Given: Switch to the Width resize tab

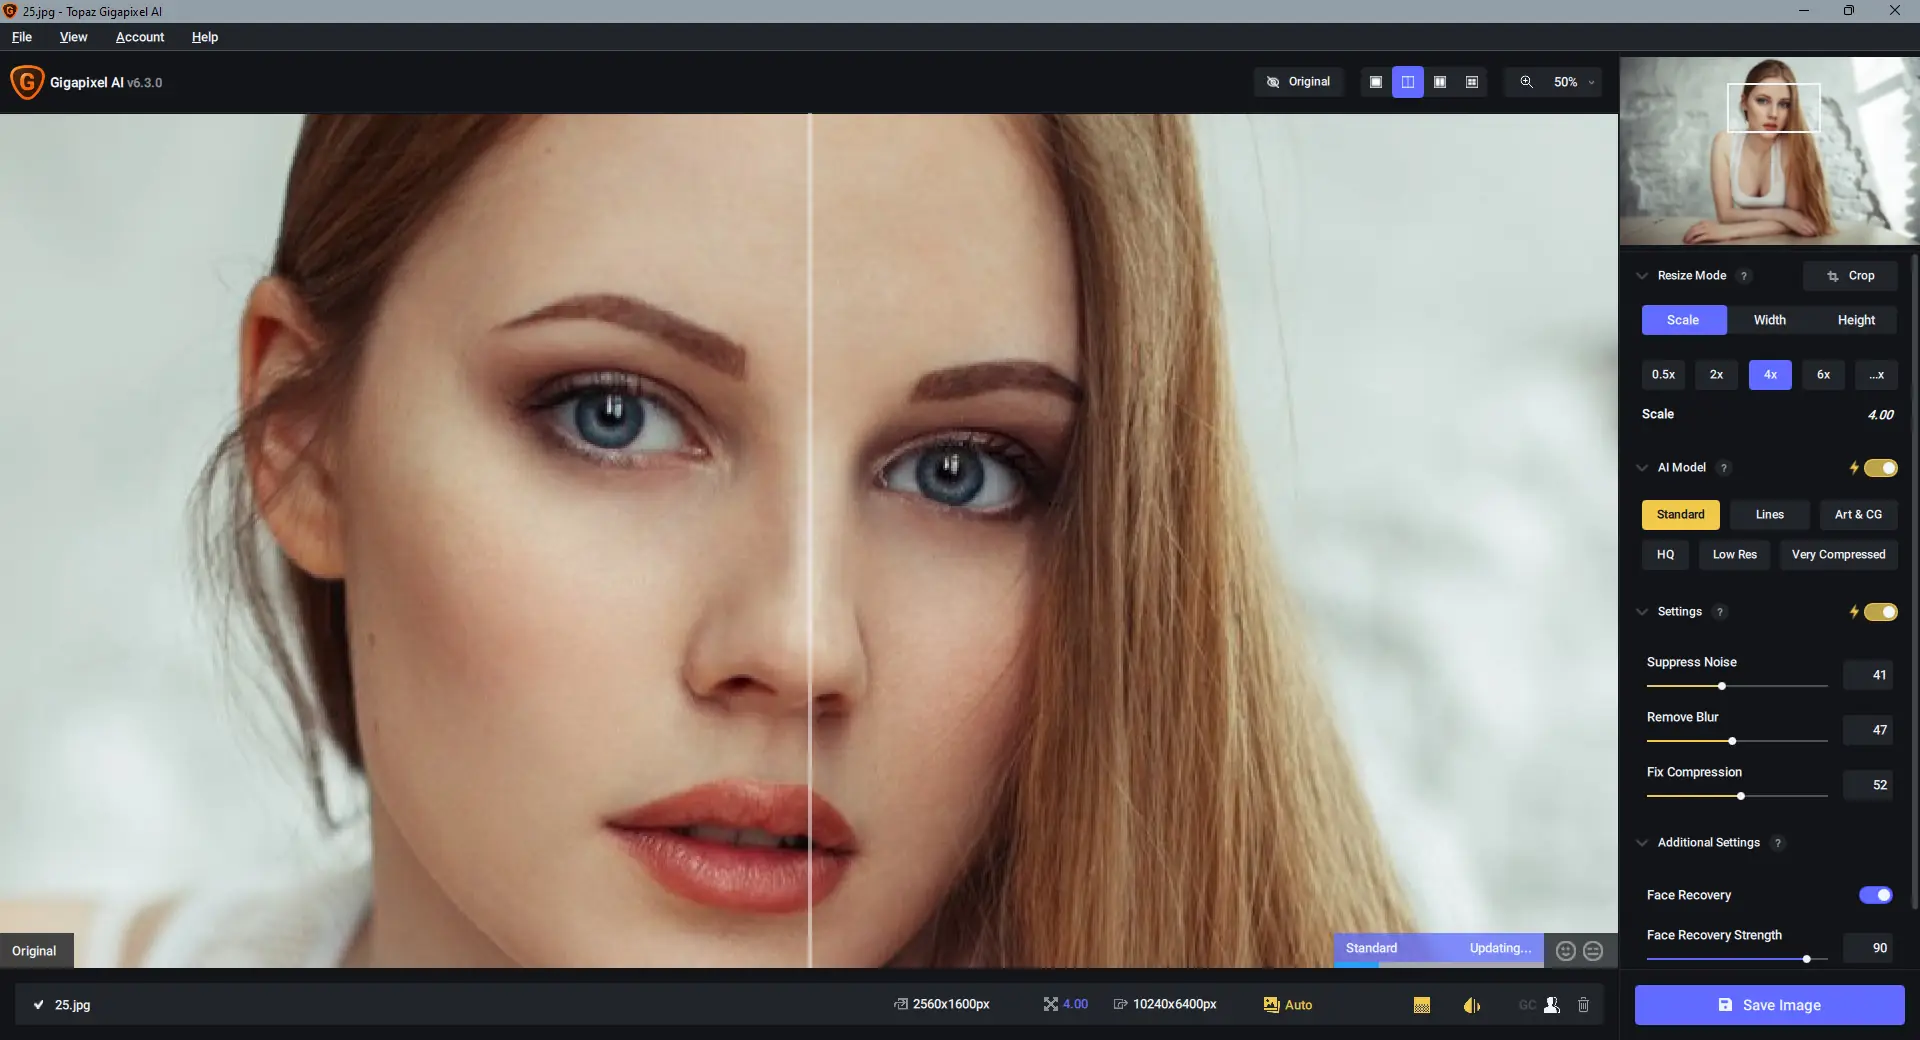Looking at the screenshot, I should click(1769, 320).
